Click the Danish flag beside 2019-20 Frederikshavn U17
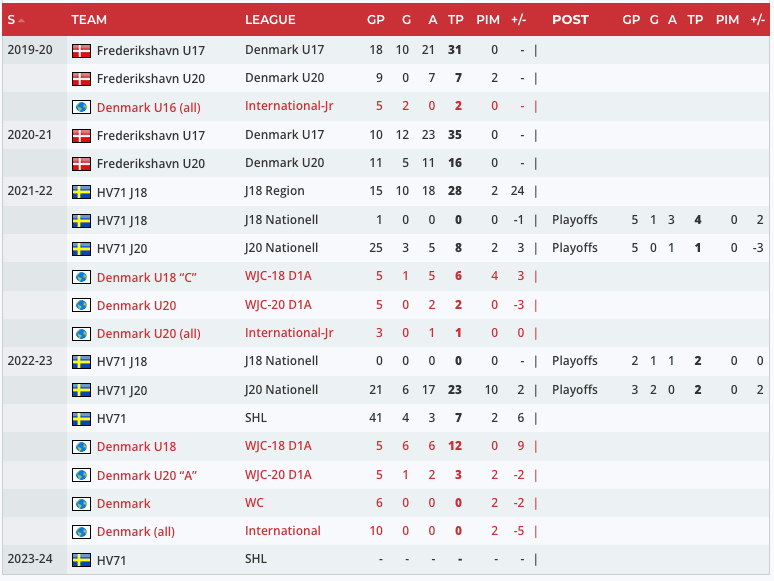 point(82,50)
